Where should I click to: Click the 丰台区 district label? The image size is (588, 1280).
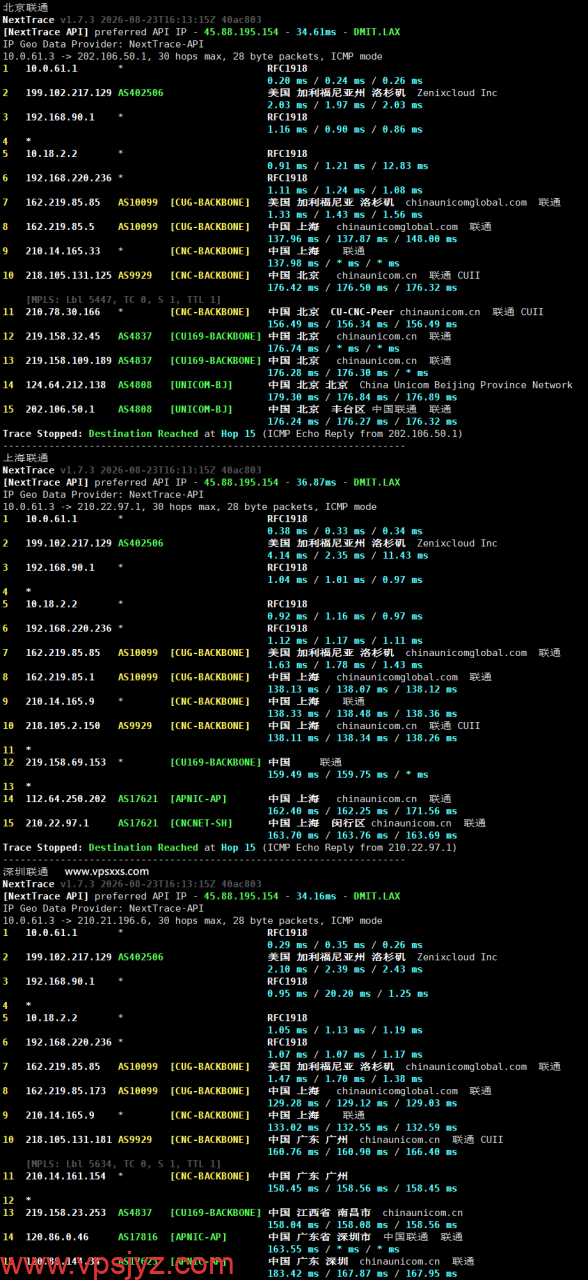[x=348, y=409]
